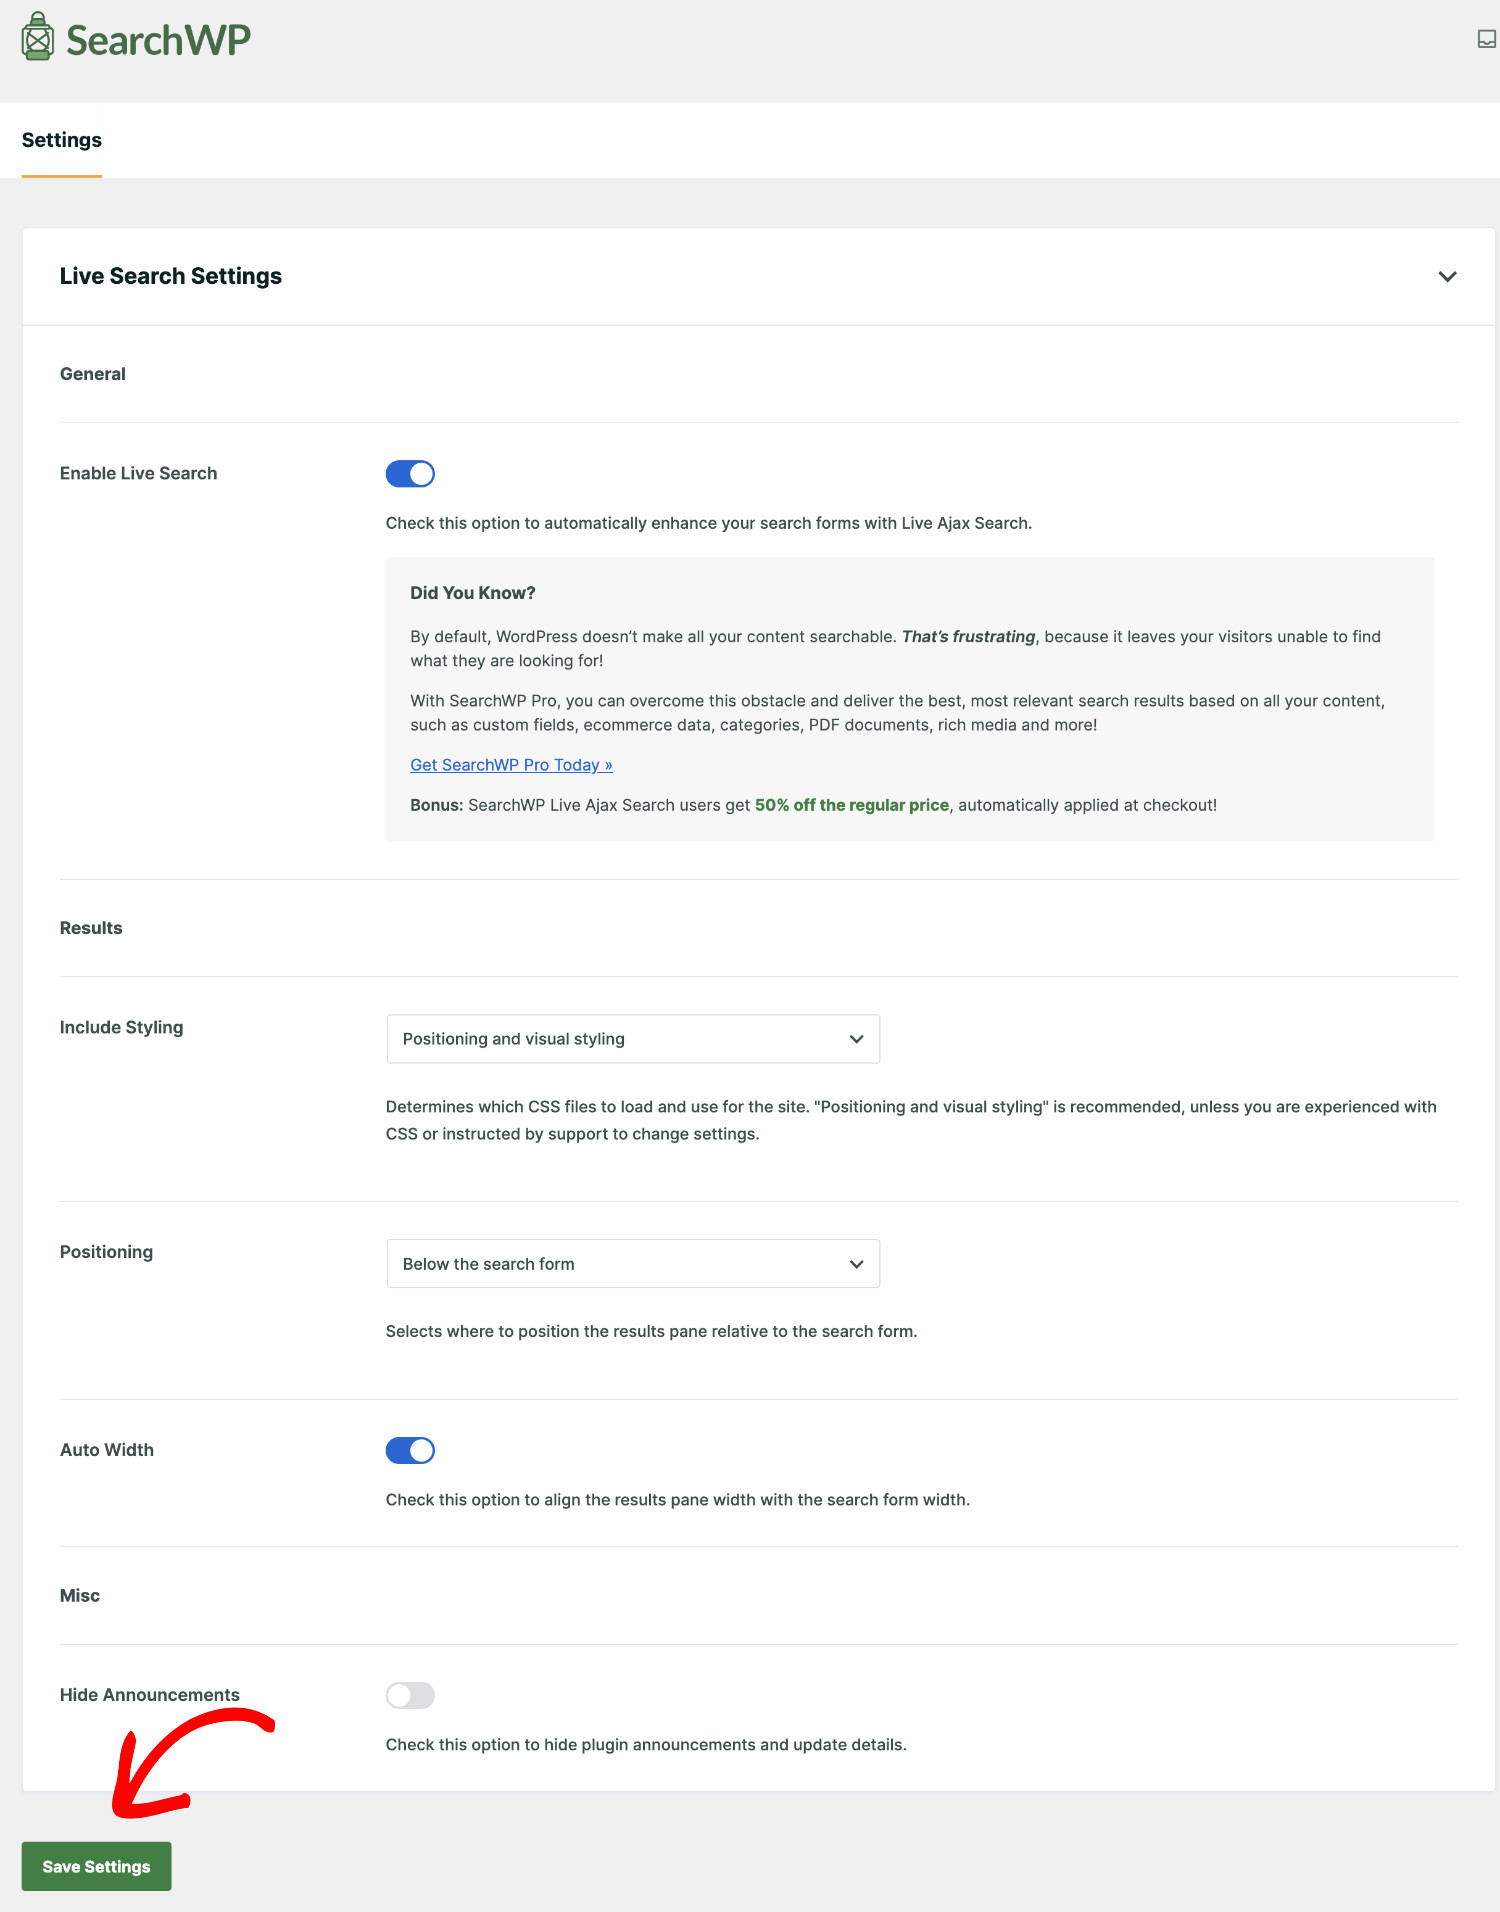This screenshot has height=1912, width=1500.
Task: Click the SearchWP lantern logo icon
Action: [38, 37]
